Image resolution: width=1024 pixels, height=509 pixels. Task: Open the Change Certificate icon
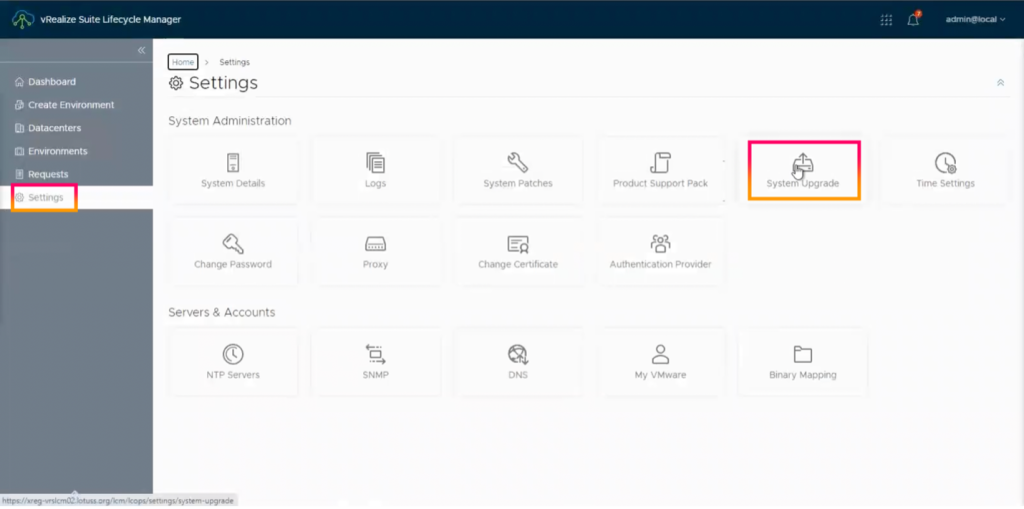tap(518, 244)
